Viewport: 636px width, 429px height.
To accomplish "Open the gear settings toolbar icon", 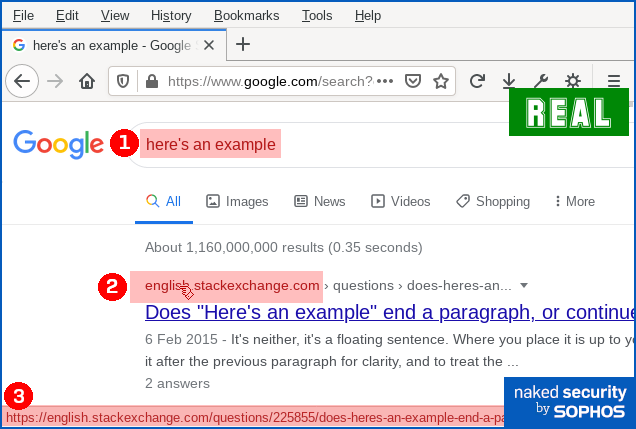I will pyautogui.click(x=573, y=81).
